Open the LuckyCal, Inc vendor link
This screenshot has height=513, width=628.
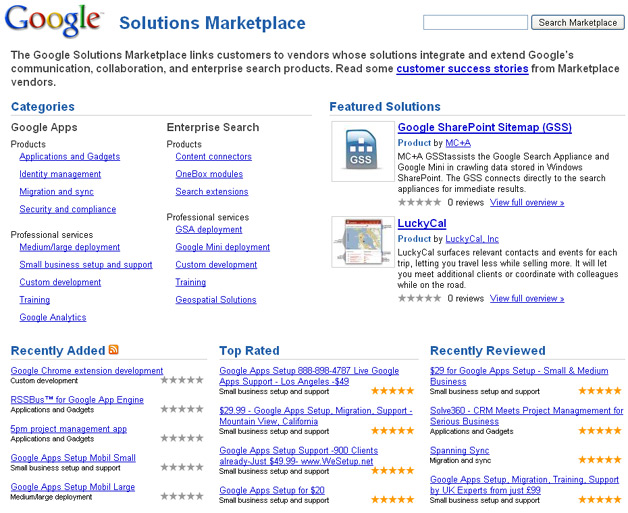tap(472, 239)
